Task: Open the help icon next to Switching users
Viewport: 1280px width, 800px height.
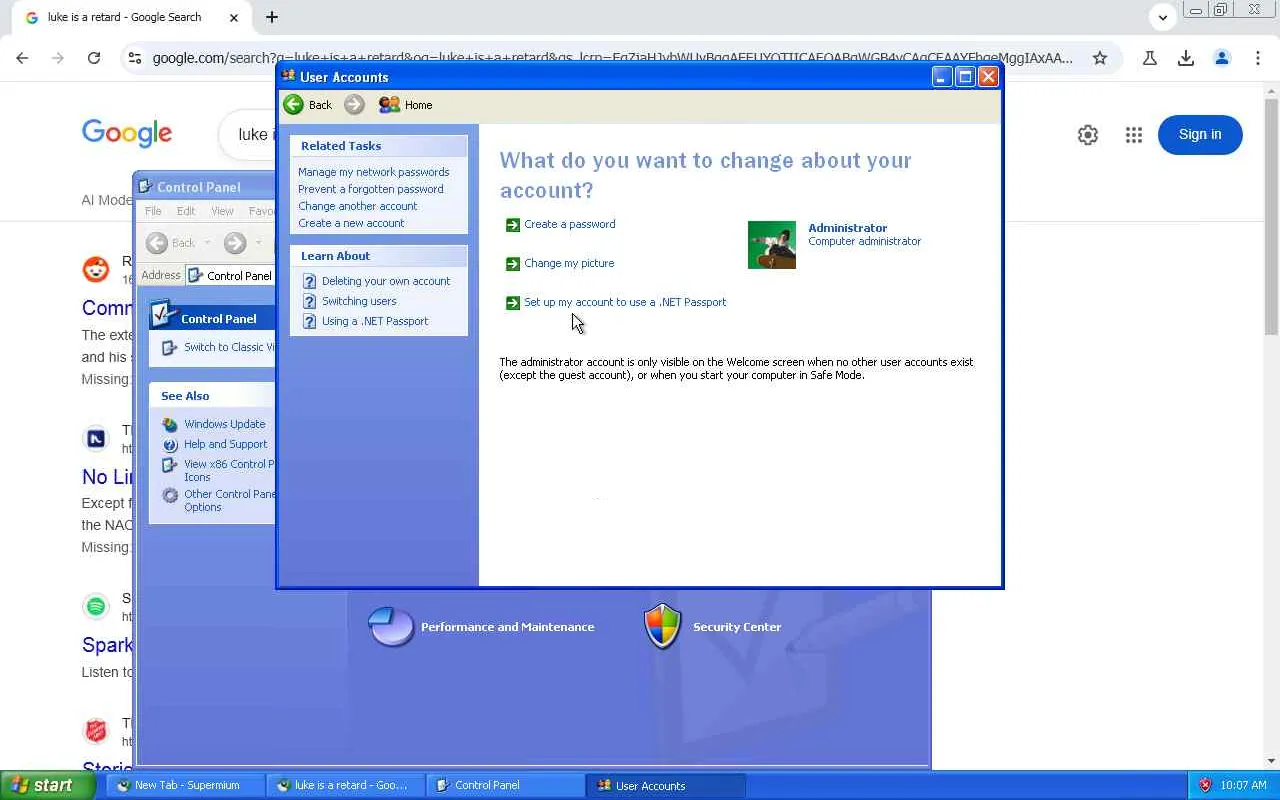Action: point(309,302)
